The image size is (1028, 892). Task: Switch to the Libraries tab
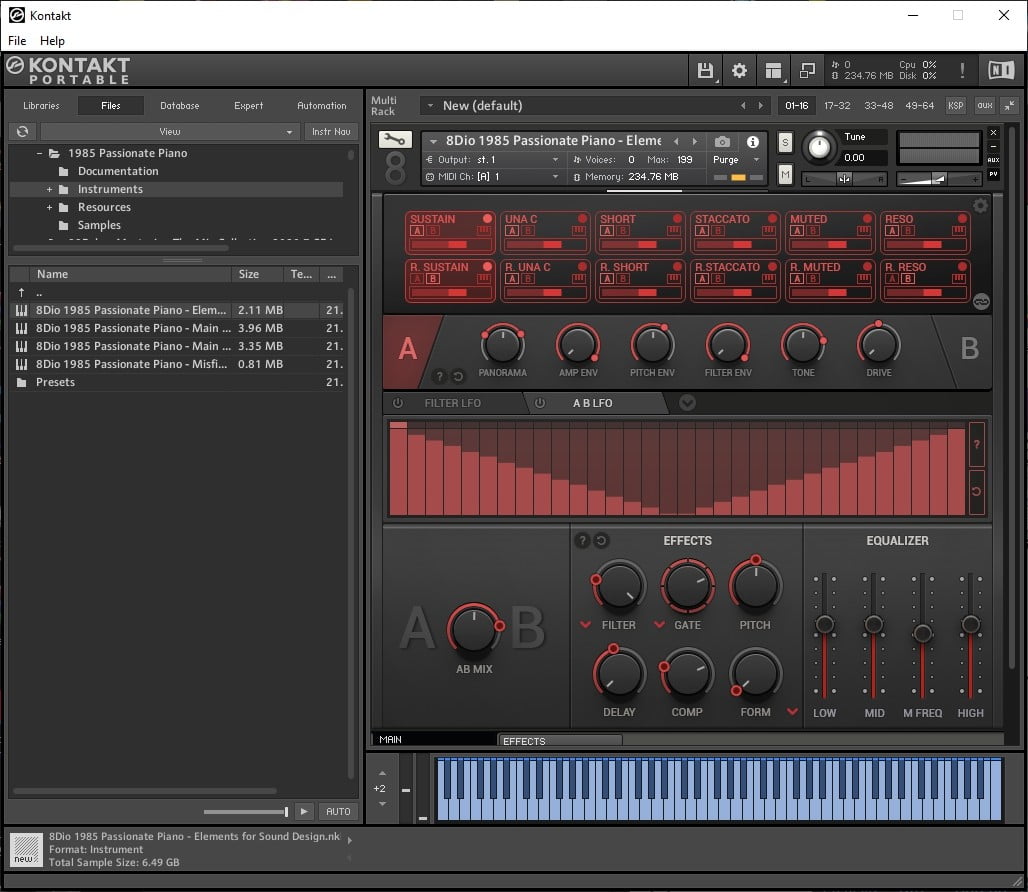pyautogui.click(x=41, y=106)
